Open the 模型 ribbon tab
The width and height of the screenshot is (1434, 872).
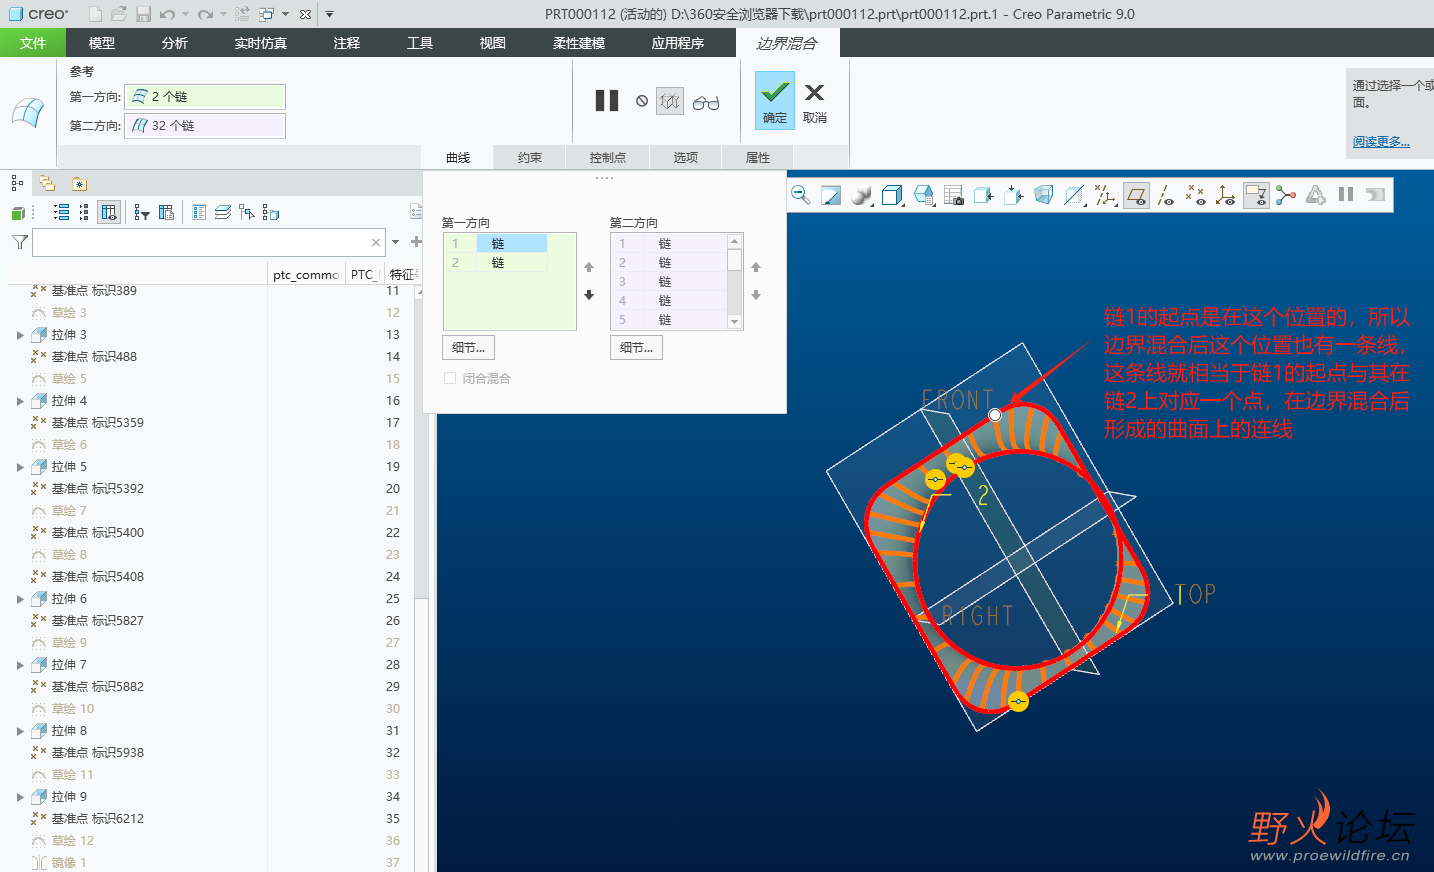(102, 43)
